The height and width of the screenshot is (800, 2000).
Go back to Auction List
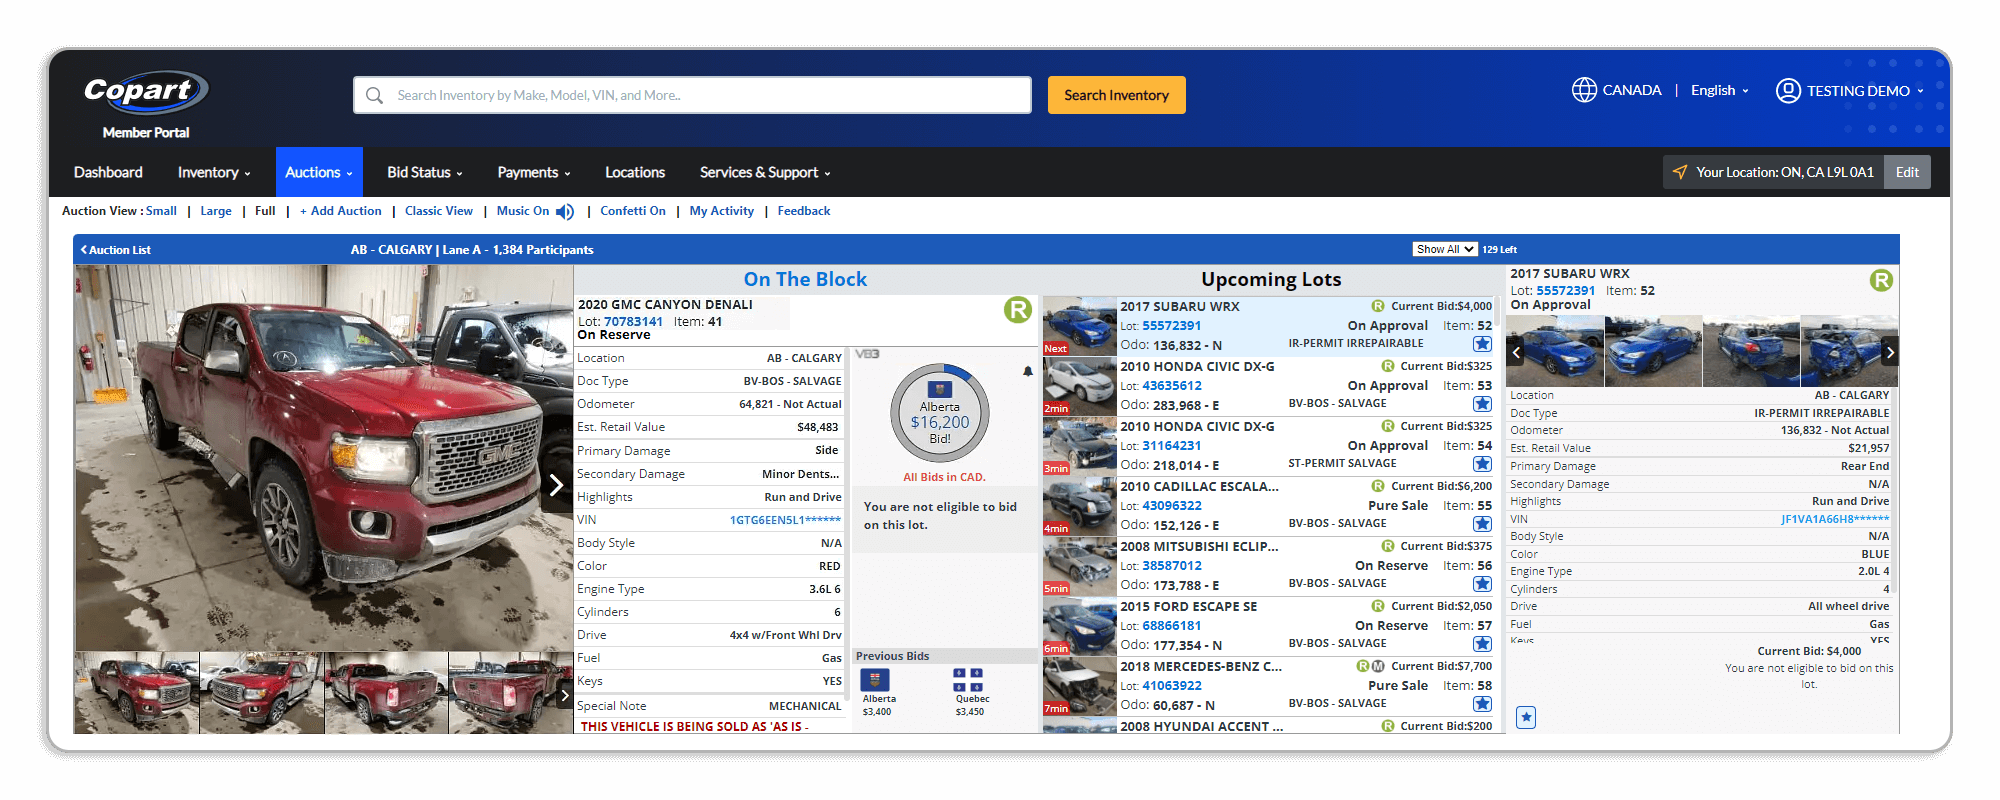pos(116,250)
